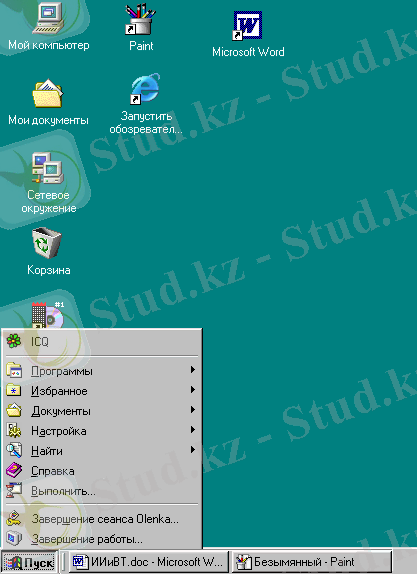Switch to ИИиВТ.doc Microsoft Word taskbar button
Image resolution: width=417 pixels, height=574 pixels.
pyautogui.click(x=149, y=562)
